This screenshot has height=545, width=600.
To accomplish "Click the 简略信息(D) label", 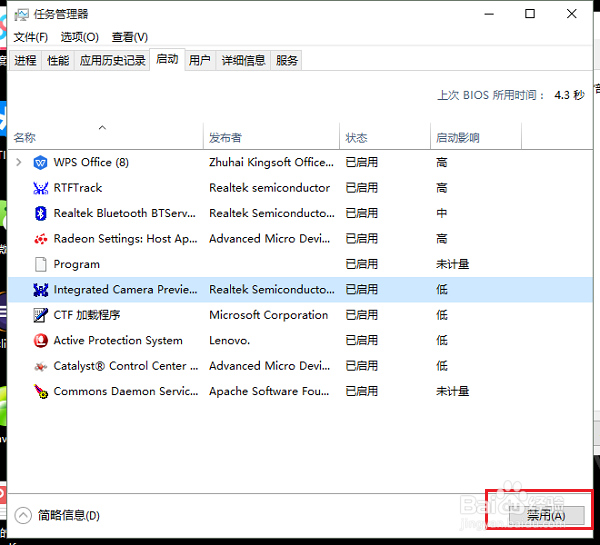I will click(x=69, y=516).
